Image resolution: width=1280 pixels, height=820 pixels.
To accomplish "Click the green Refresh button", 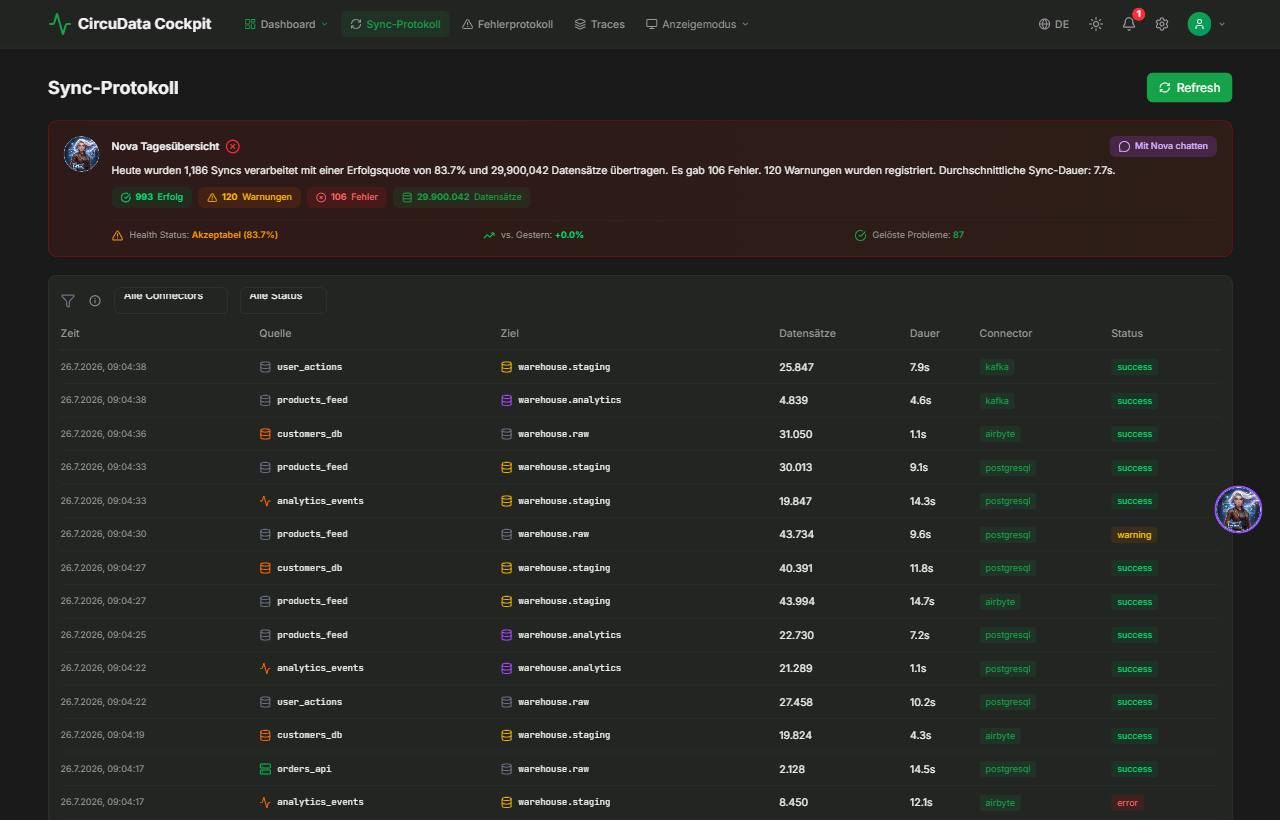I will [x=1189, y=87].
